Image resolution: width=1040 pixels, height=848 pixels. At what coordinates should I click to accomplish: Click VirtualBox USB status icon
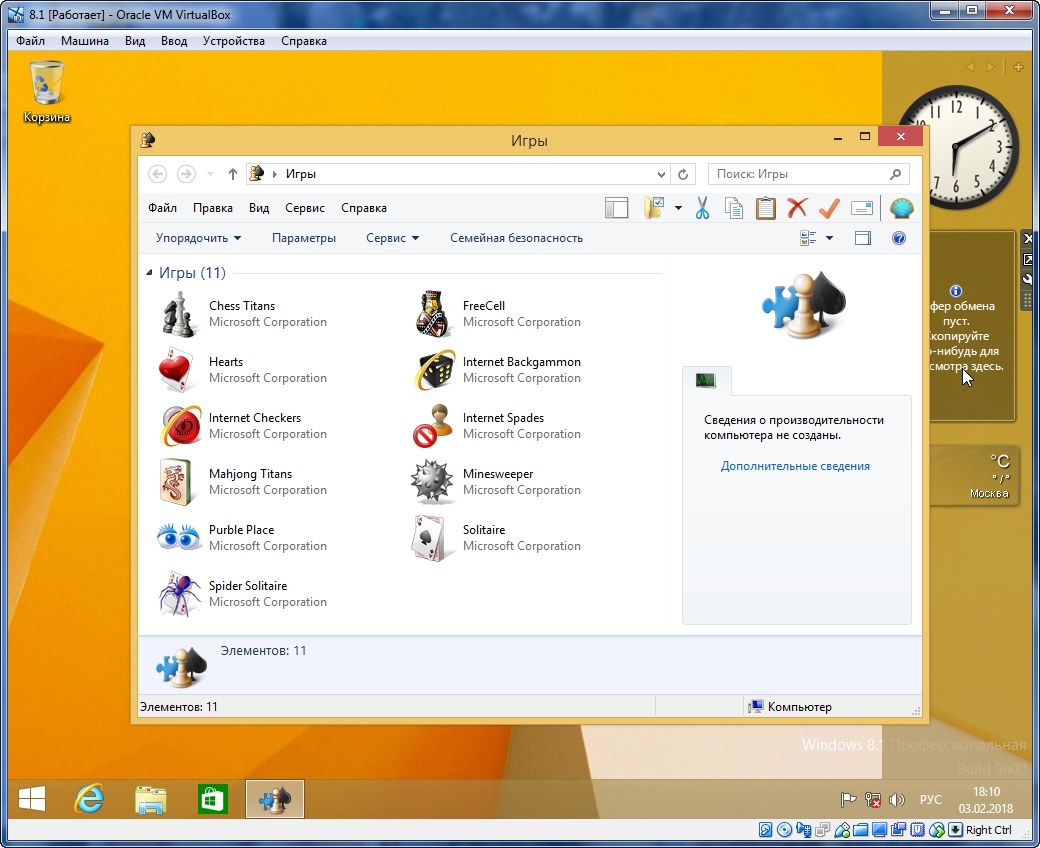coord(842,829)
